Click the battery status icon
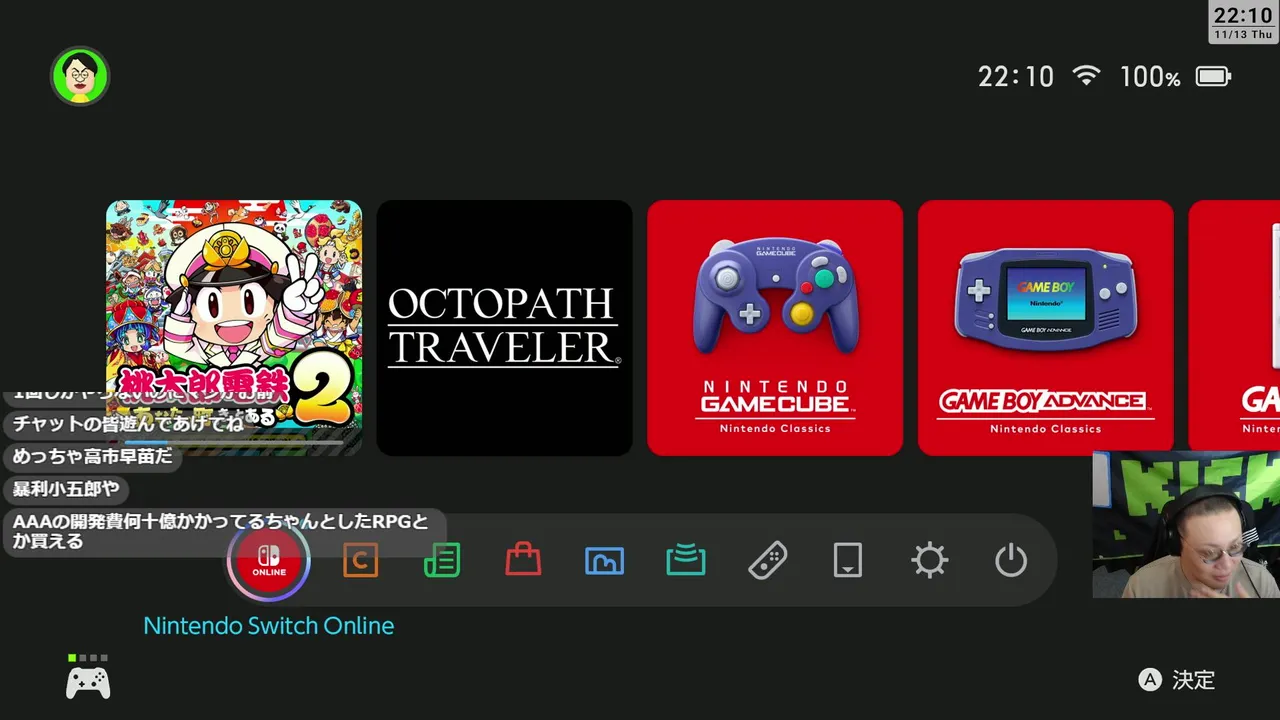Image resolution: width=1280 pixels, height=720 pixels. (x=1213, y=77)
